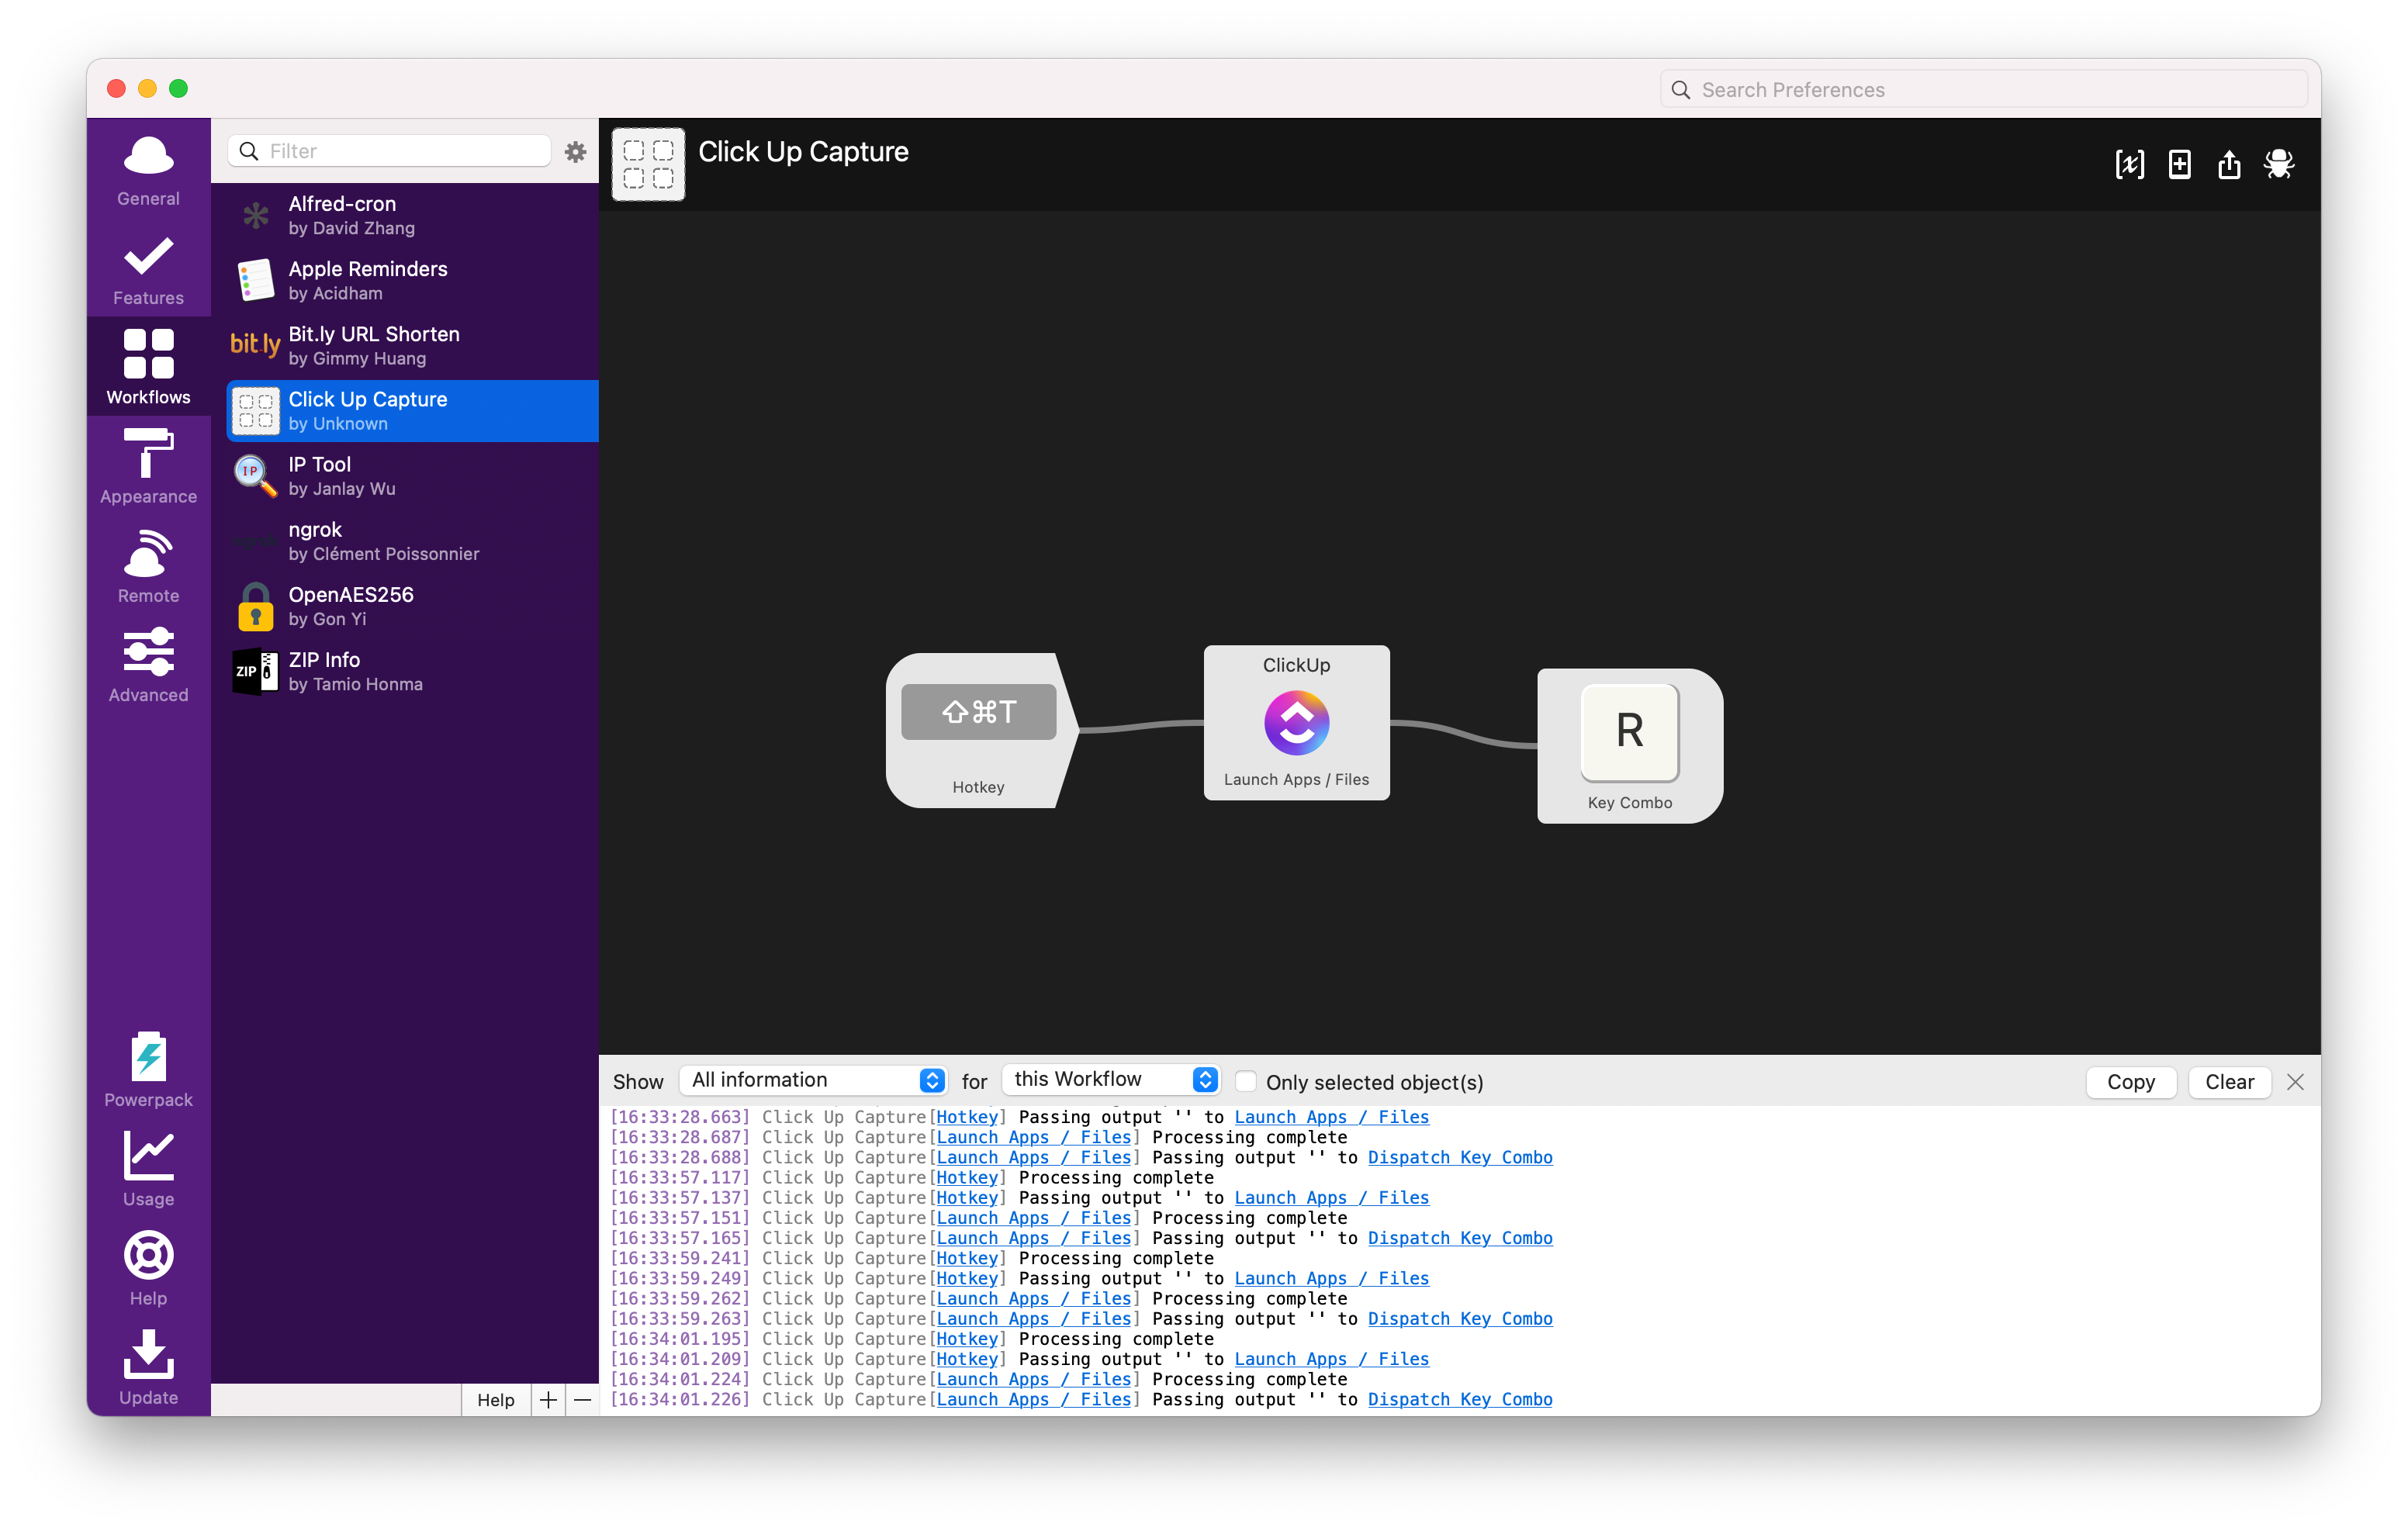This screenshot has width=2408, height=1531.
Task: Click the Copy log button
Action: click(2130, 1082)
